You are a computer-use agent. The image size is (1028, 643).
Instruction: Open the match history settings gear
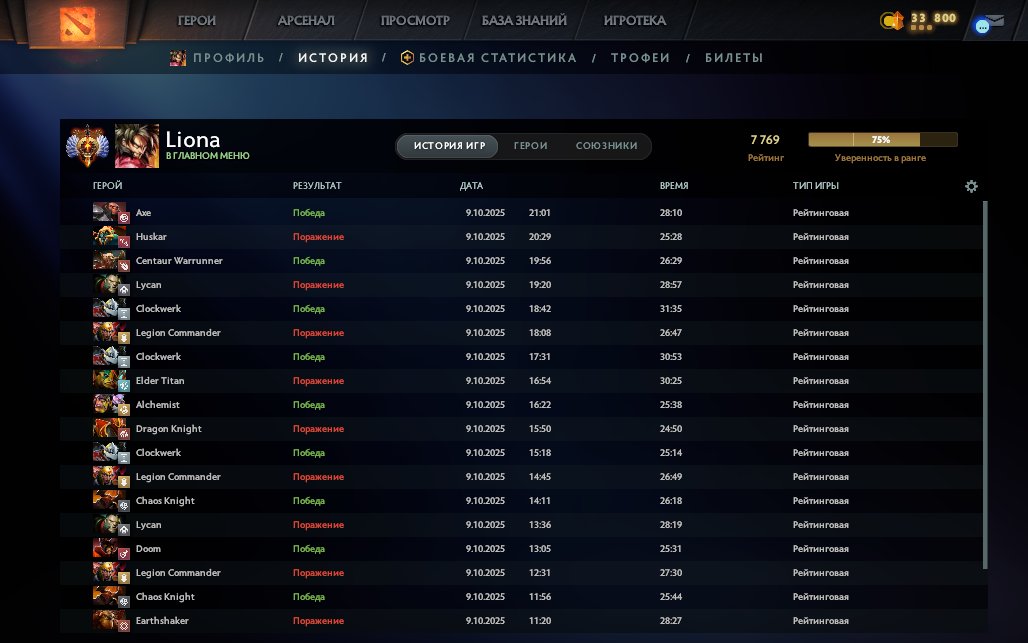[970, 187]
